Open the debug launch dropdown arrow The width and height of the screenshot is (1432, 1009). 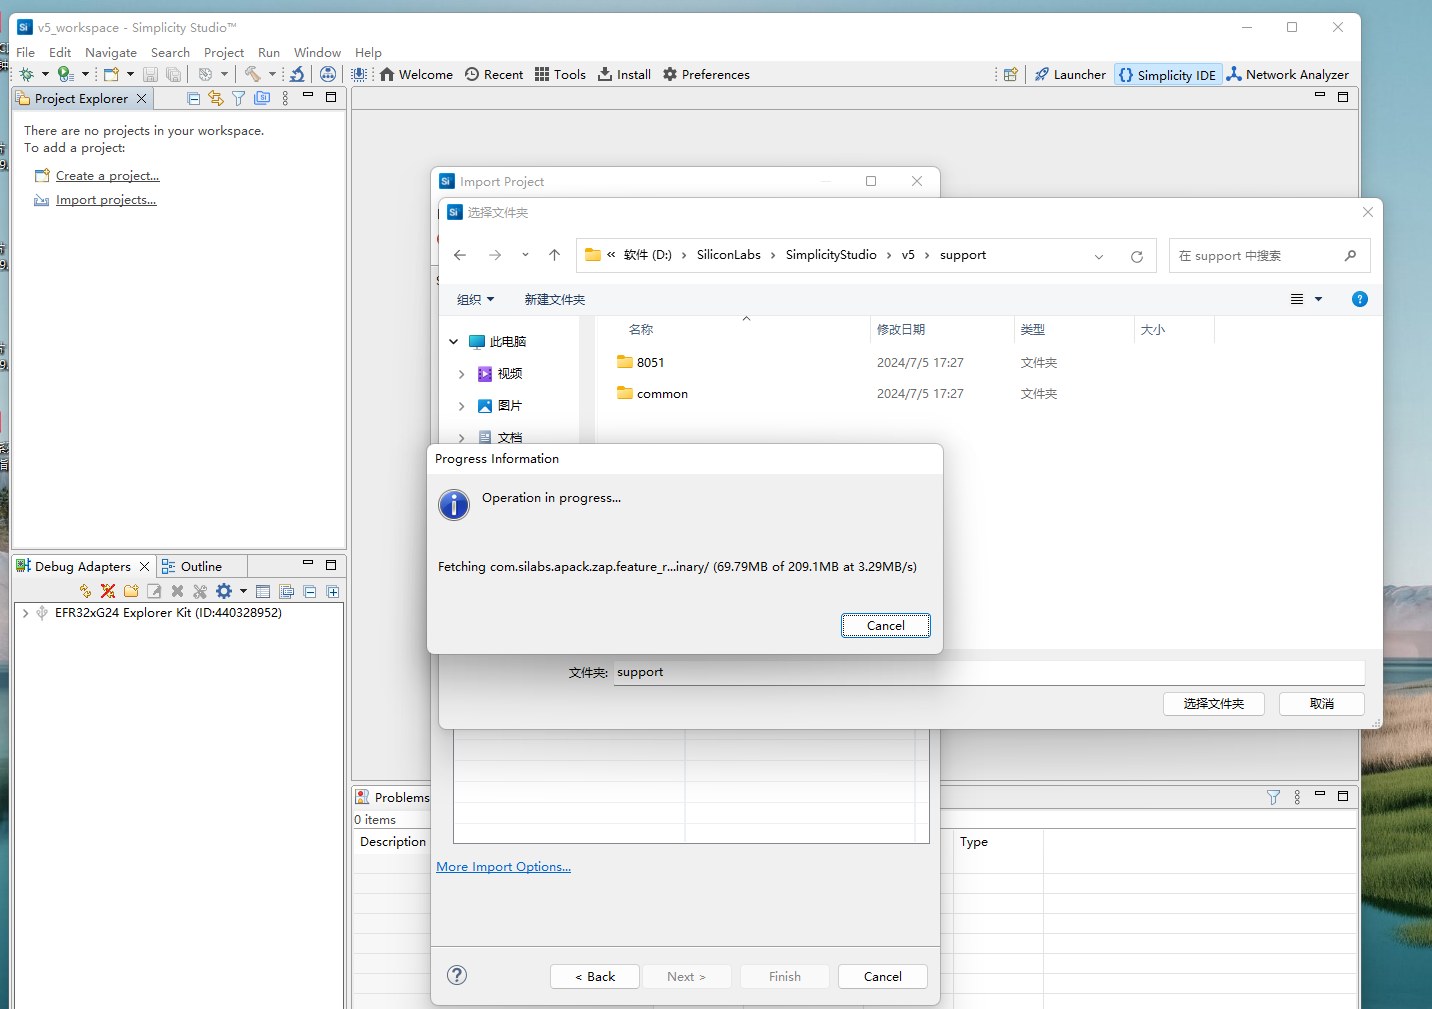click(x=45, y=74)
